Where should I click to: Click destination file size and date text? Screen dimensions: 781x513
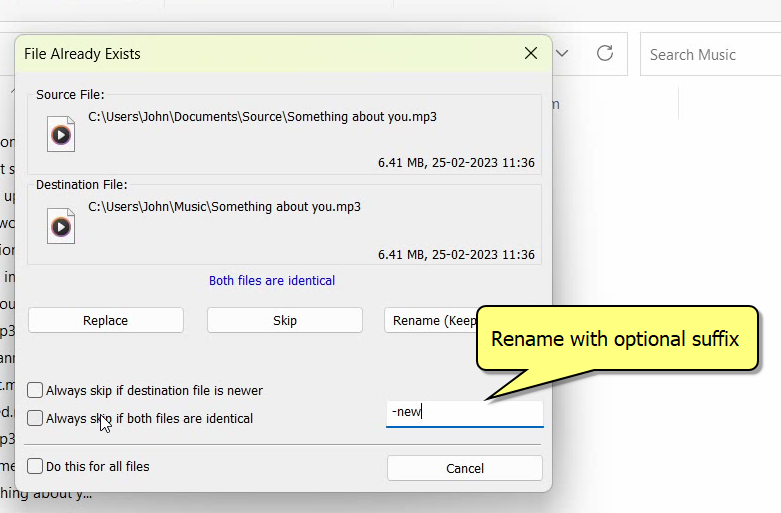(456, 255)
